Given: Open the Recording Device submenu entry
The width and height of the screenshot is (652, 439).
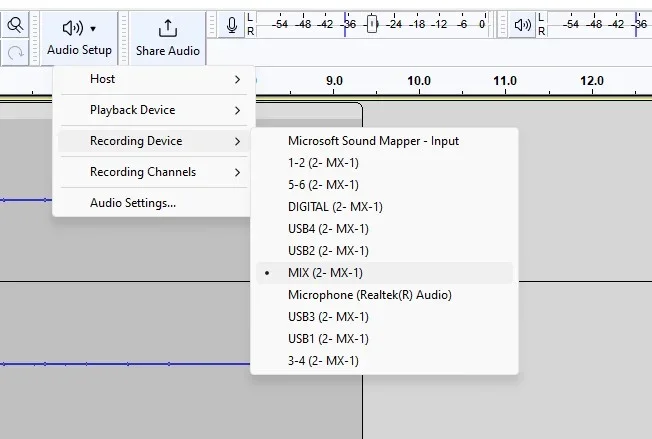Looking at the screenshot, I should coord(154,141).
